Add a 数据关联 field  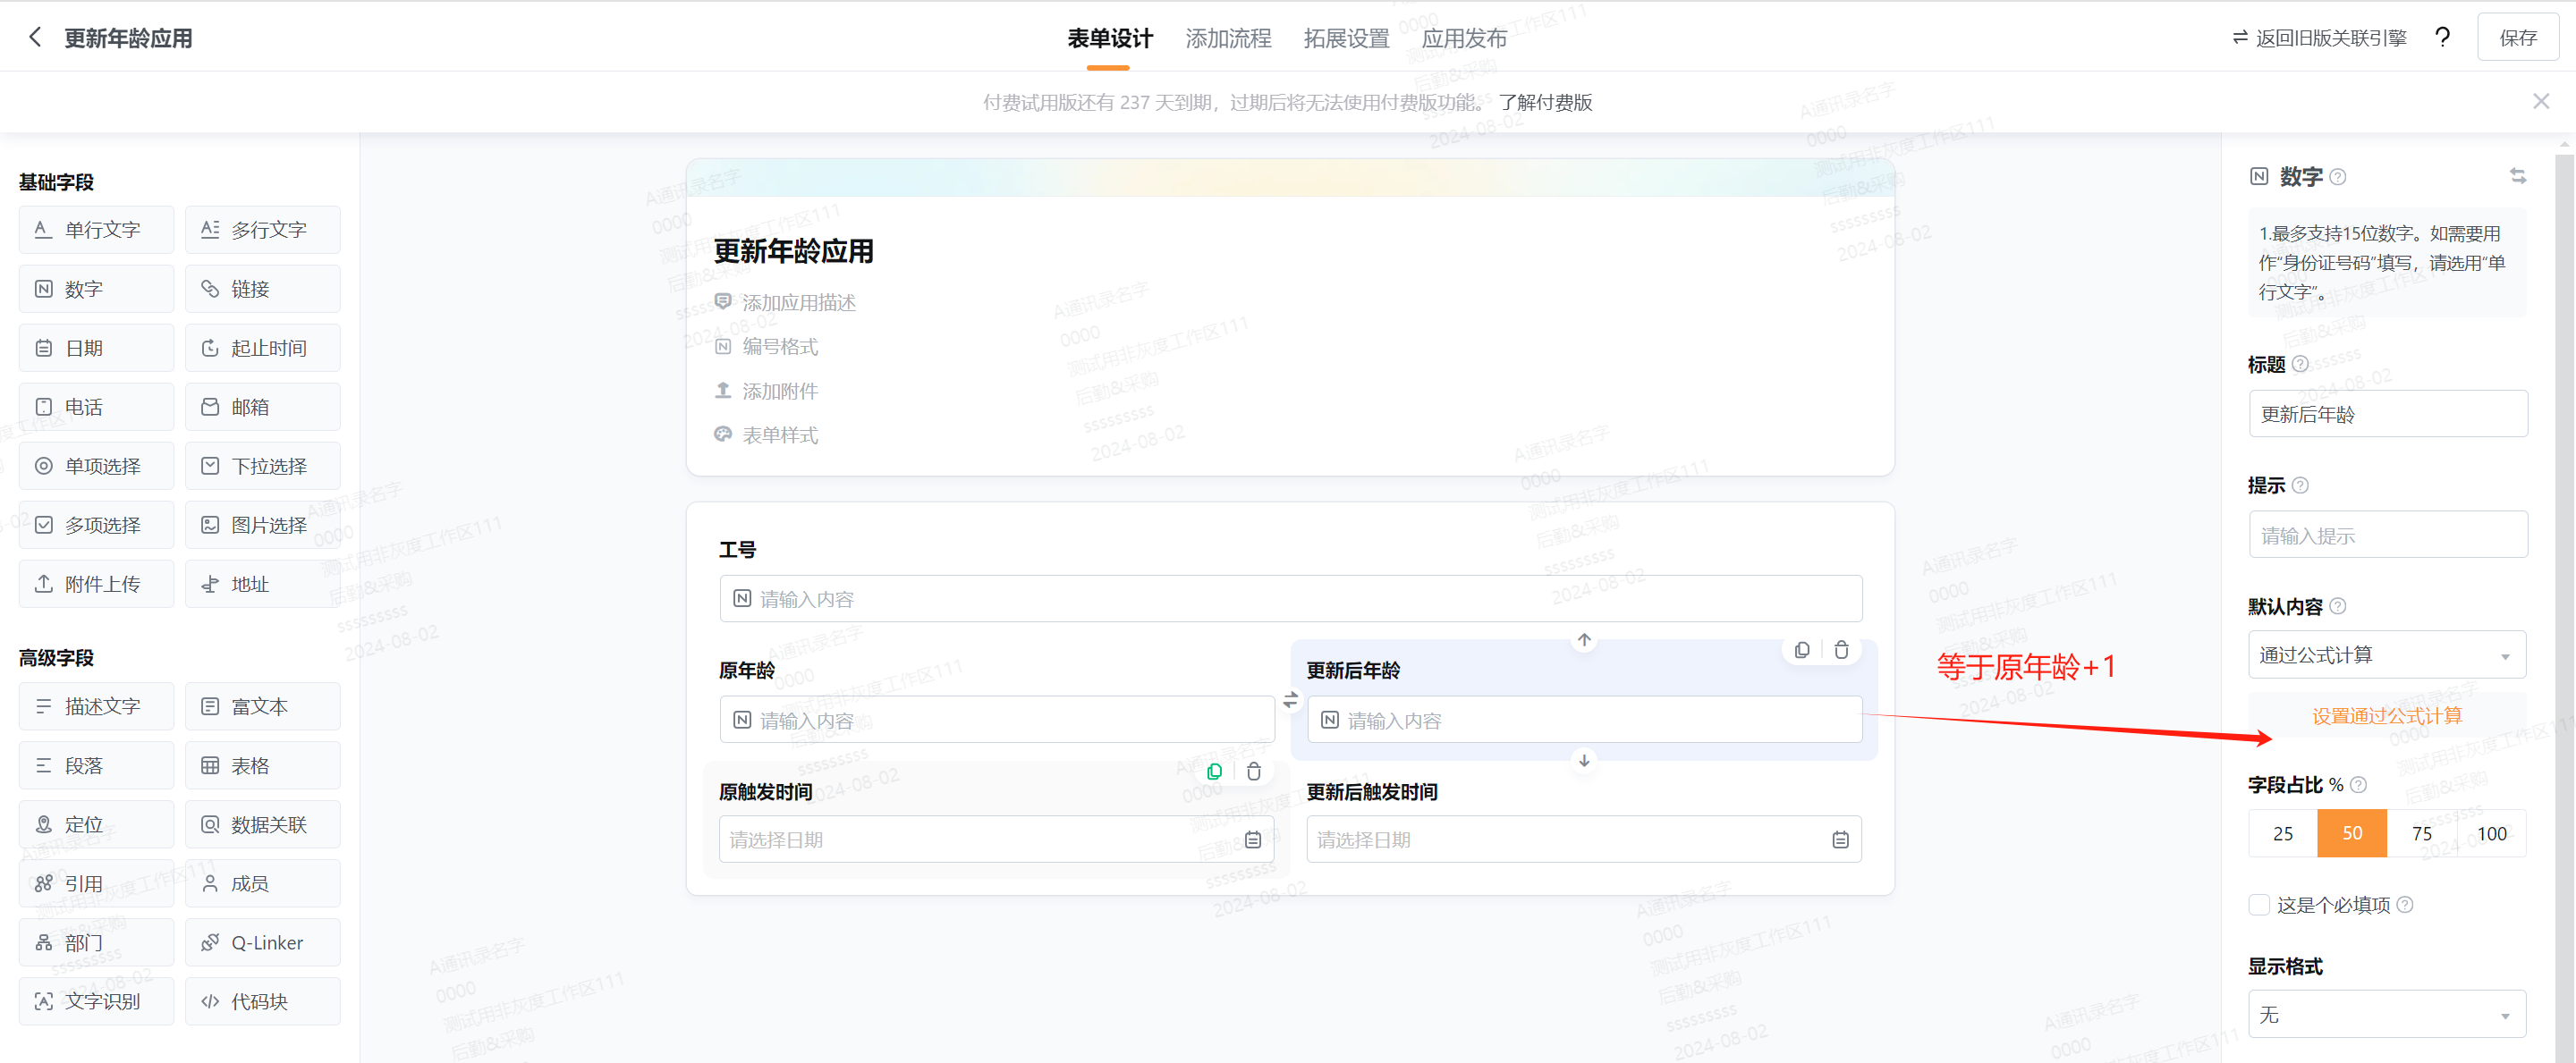coord(263,825)
